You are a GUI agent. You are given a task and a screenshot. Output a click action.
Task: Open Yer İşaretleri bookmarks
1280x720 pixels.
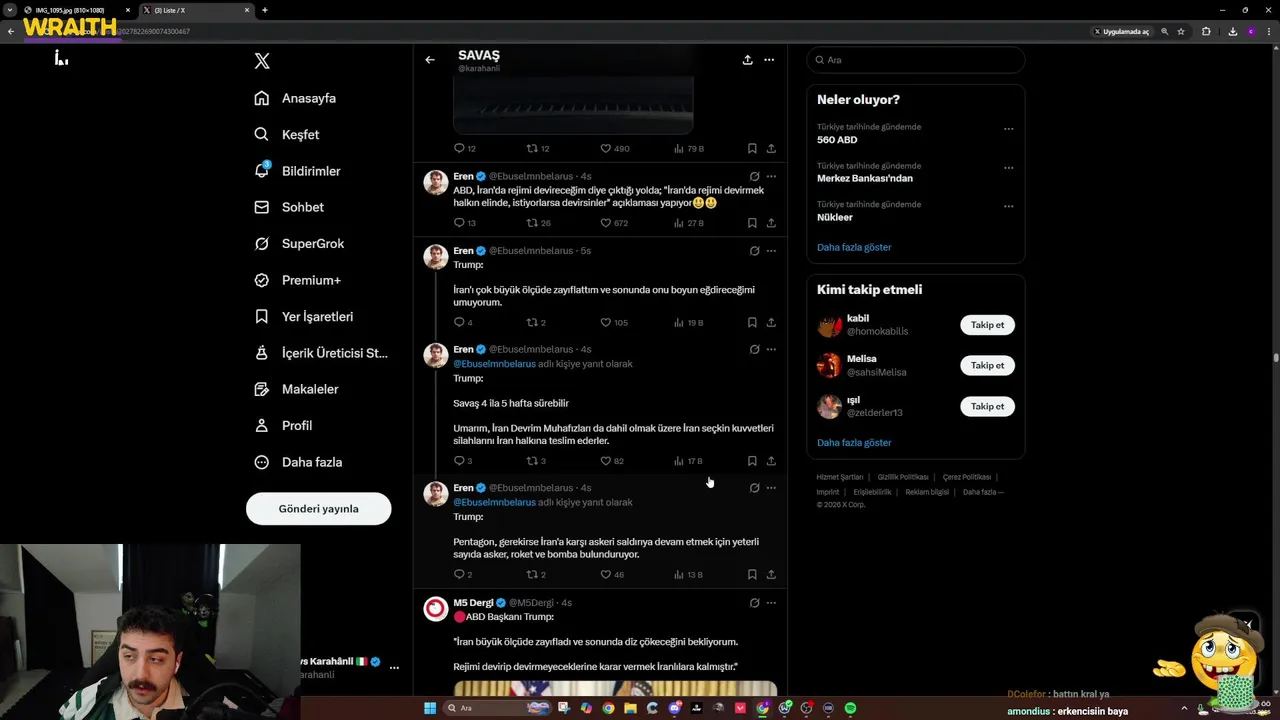[x=304, y=316]
